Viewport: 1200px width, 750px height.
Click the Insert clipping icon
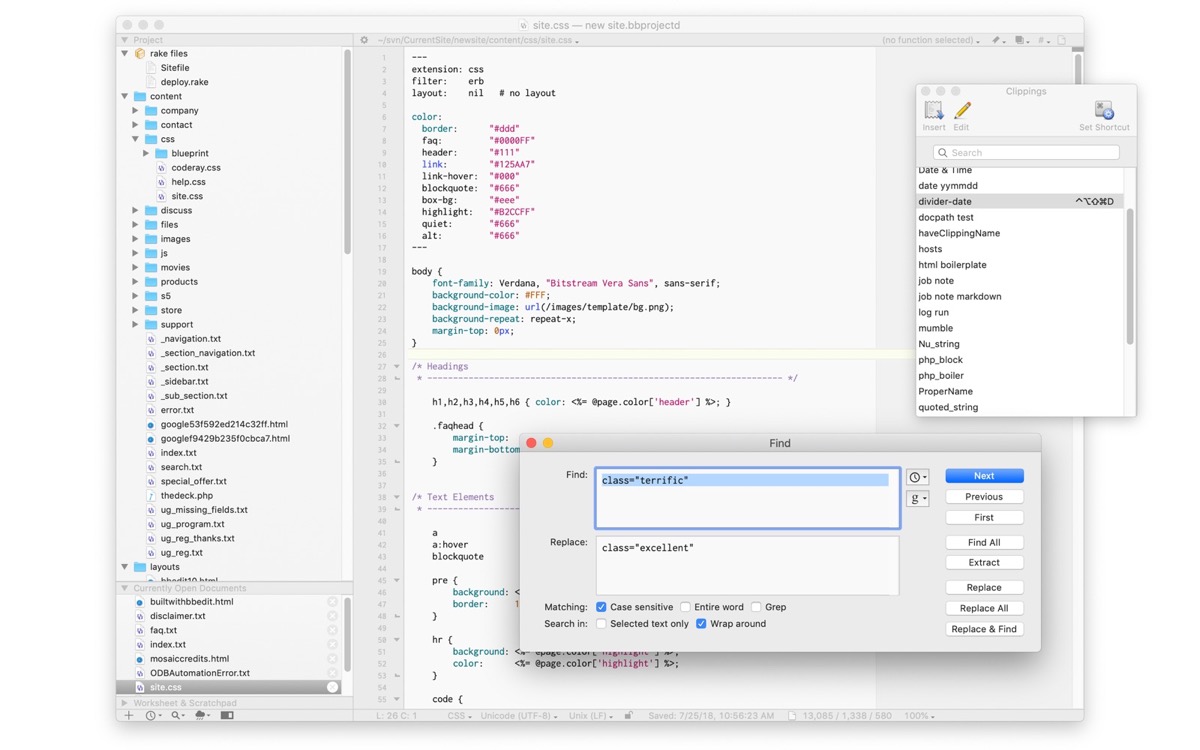click(x=934, y=111)
